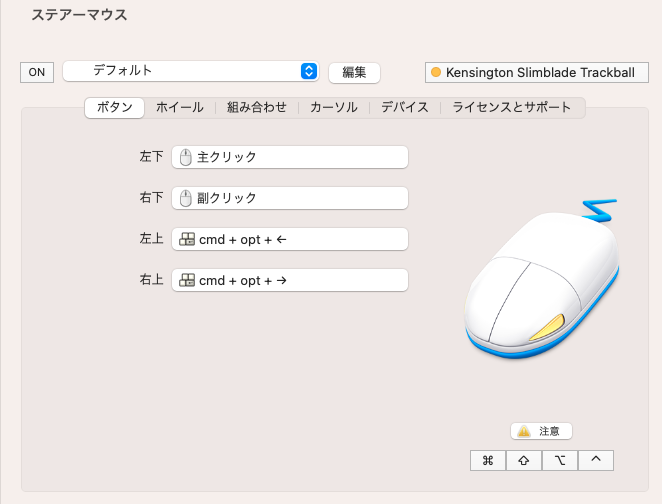Image resolution: width=662 pixels, height=504 pixels.
Task: Click the mouse icon beside 主クリック
Action: coord(185,157)
